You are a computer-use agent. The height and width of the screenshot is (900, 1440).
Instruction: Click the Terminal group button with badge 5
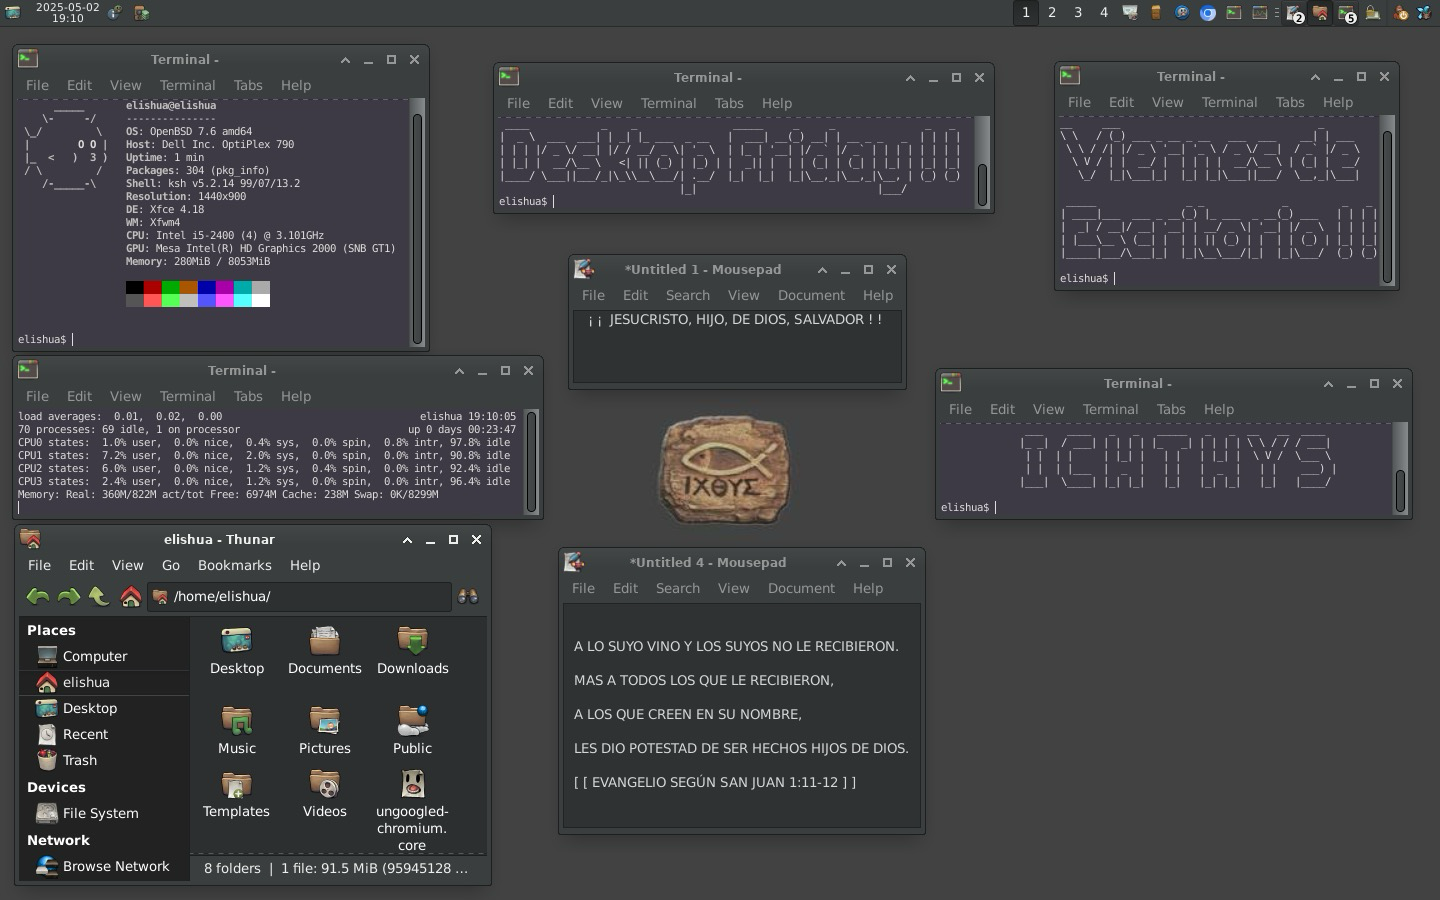coord(1346,13)
